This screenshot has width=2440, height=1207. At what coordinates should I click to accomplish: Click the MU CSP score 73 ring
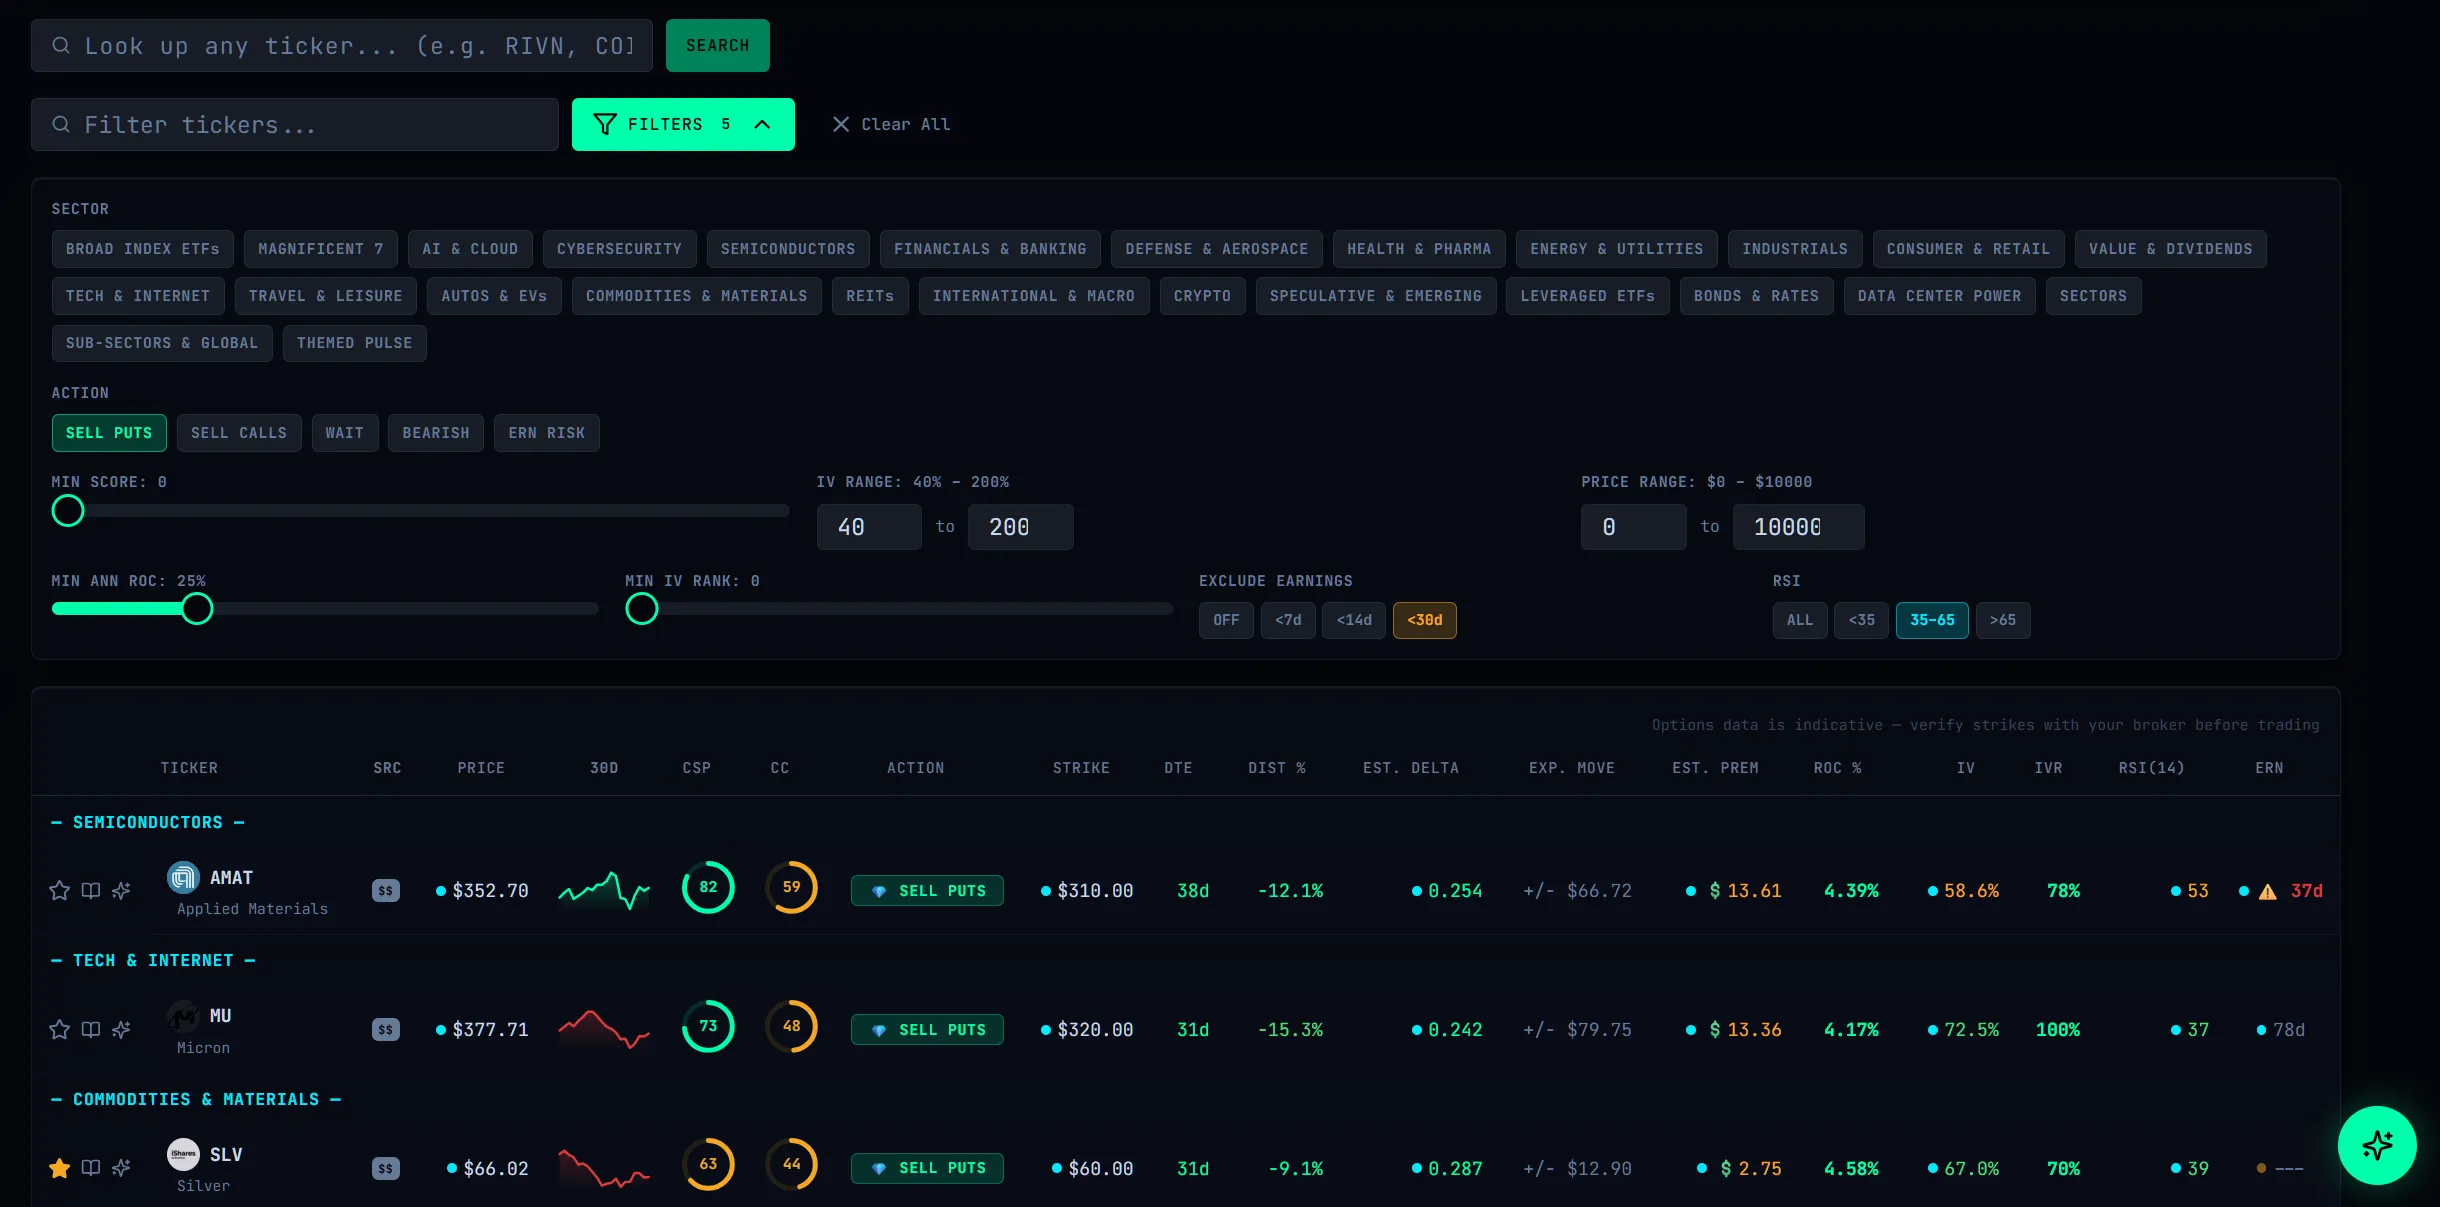(708, 1026)
